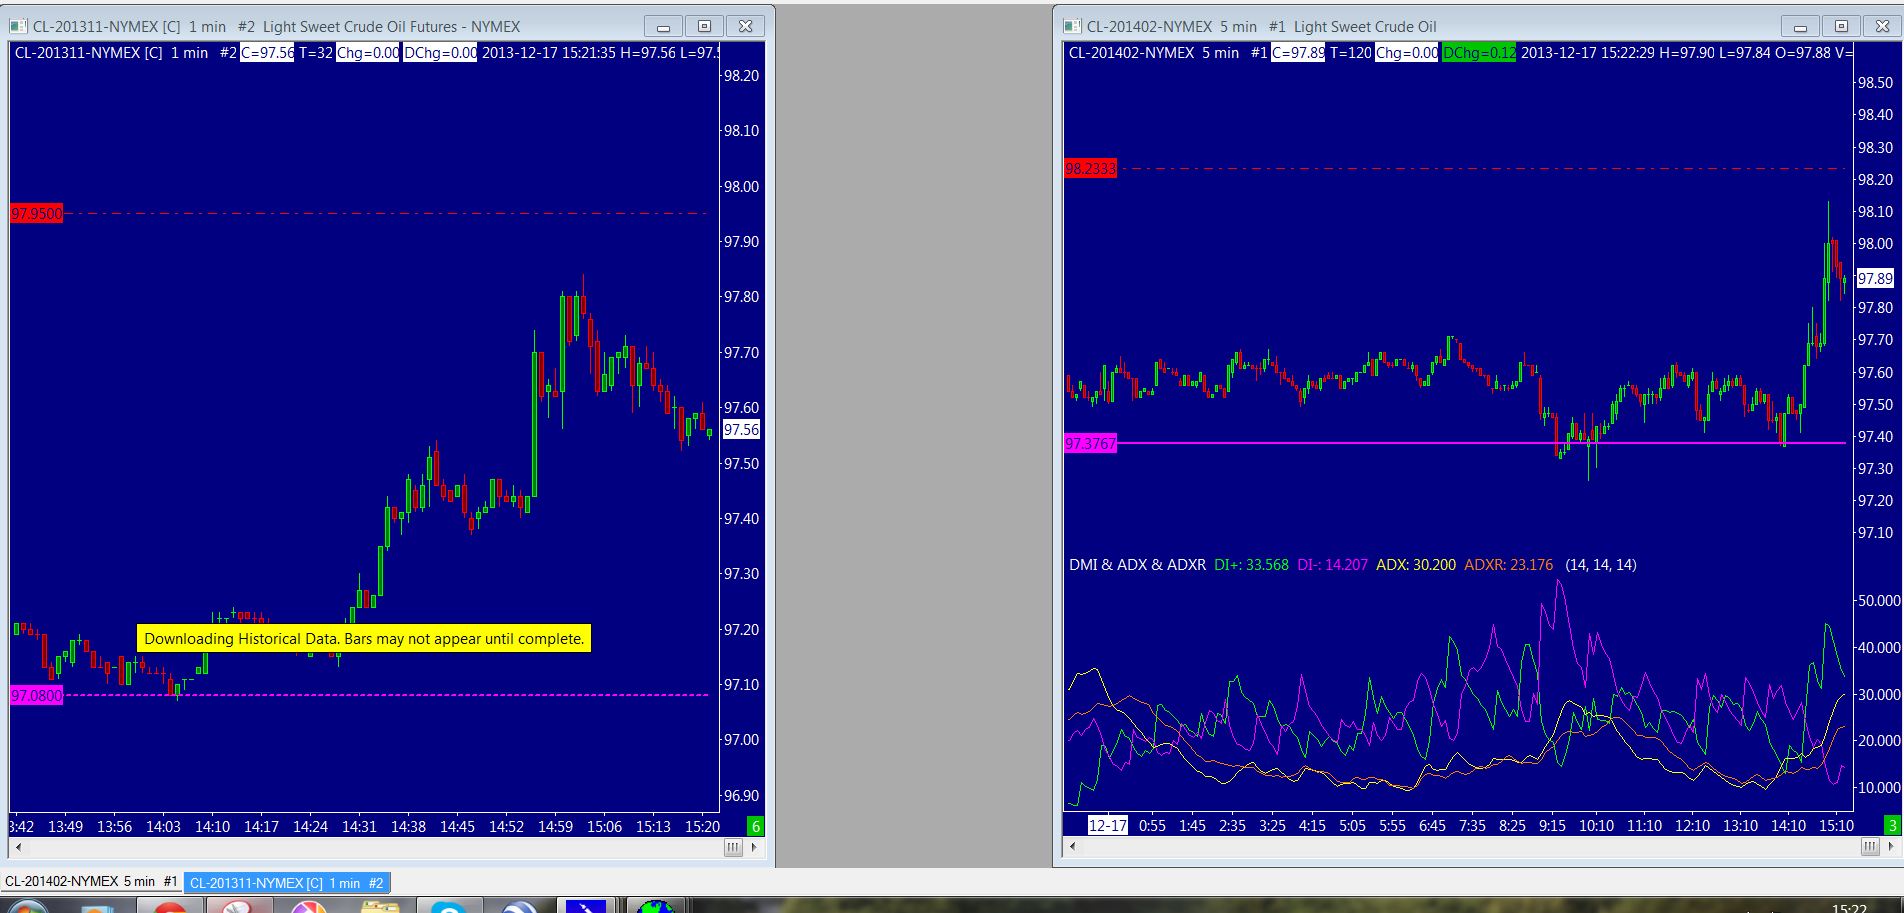Click the chart icon in CL-201311 window title bar

pyautogui.click(x=18, y=26)
